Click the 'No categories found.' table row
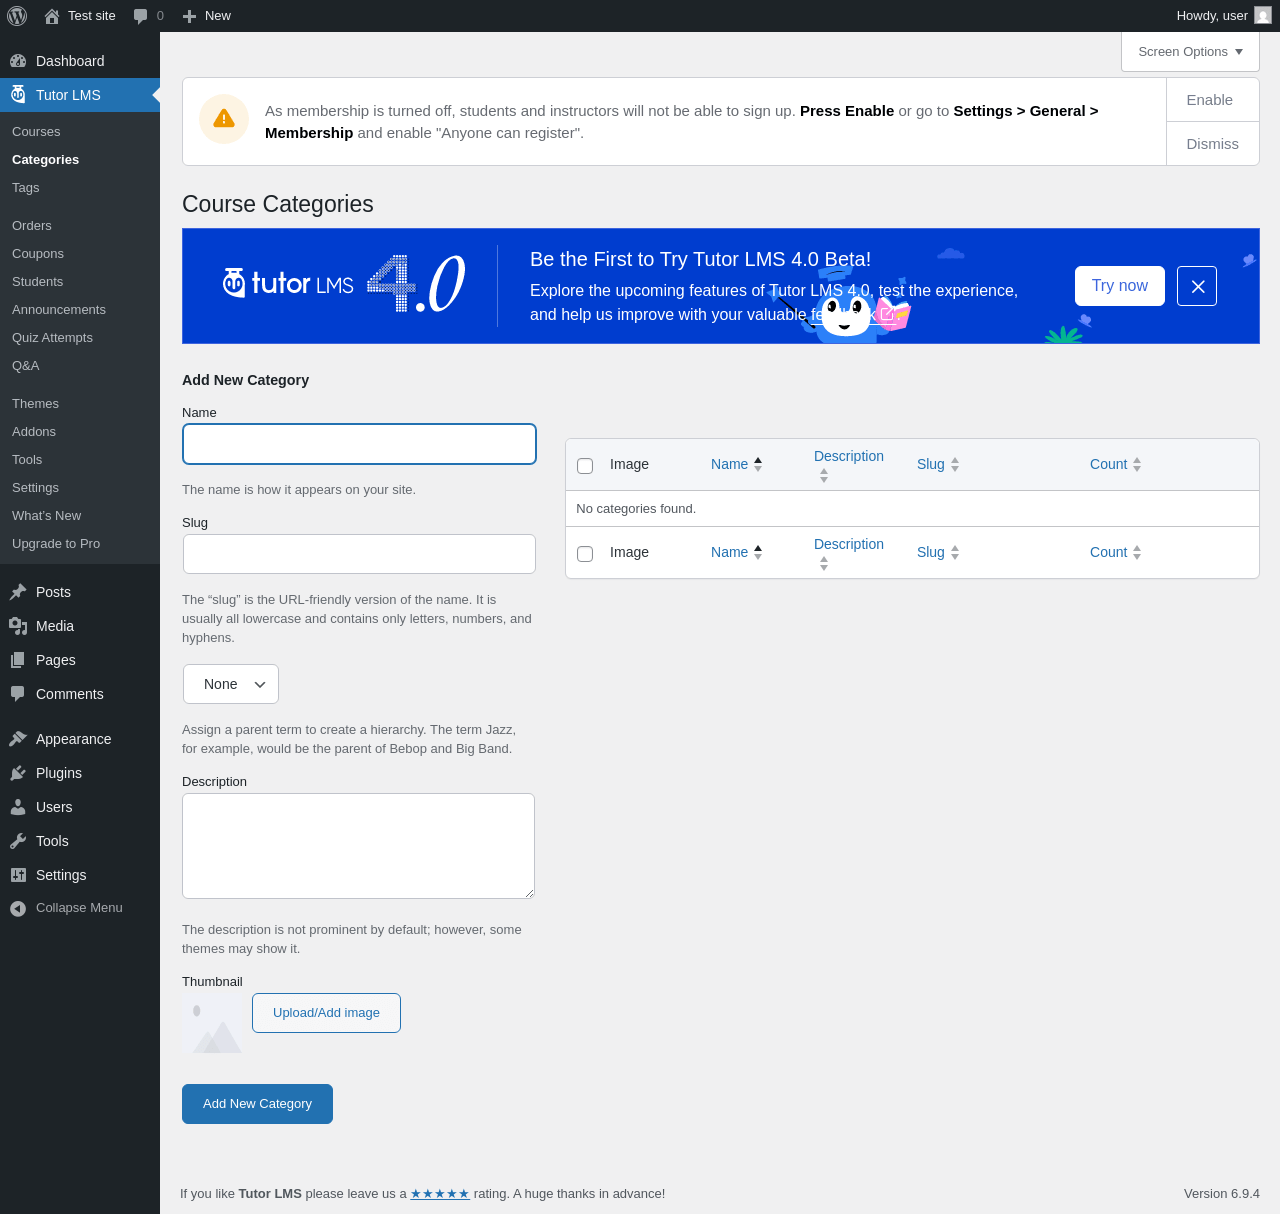The width and height of the screenshot is (1280, 1214). tap(912, 509)
